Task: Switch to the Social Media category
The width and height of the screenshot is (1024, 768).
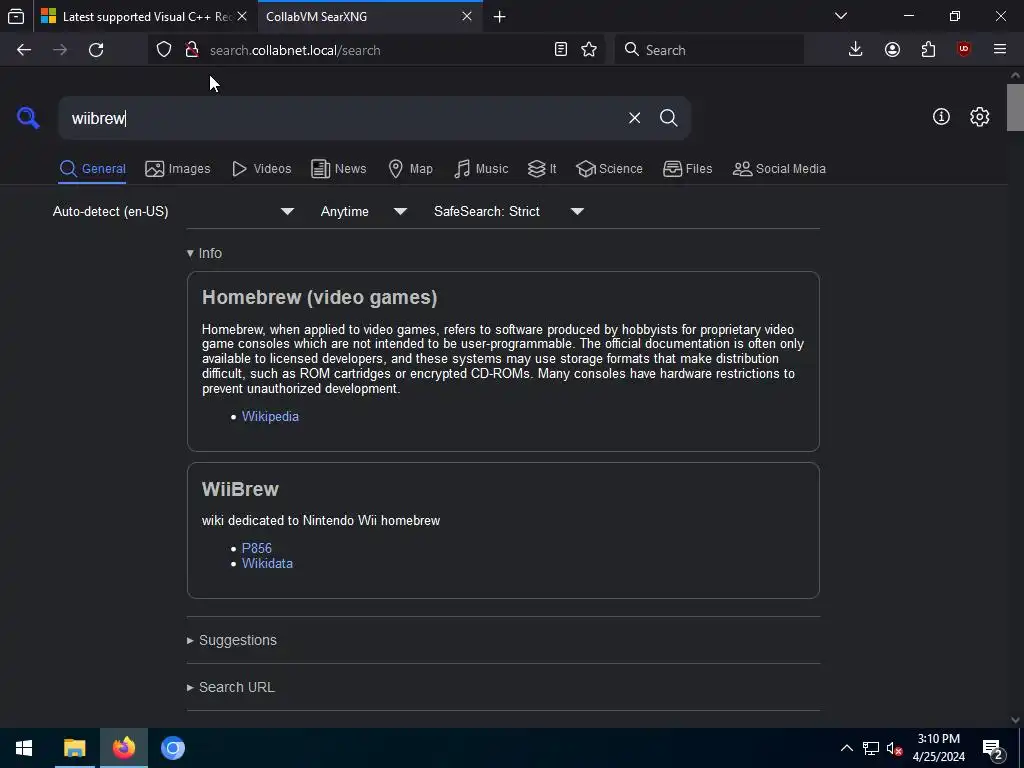Action: [x=779, y=169]
